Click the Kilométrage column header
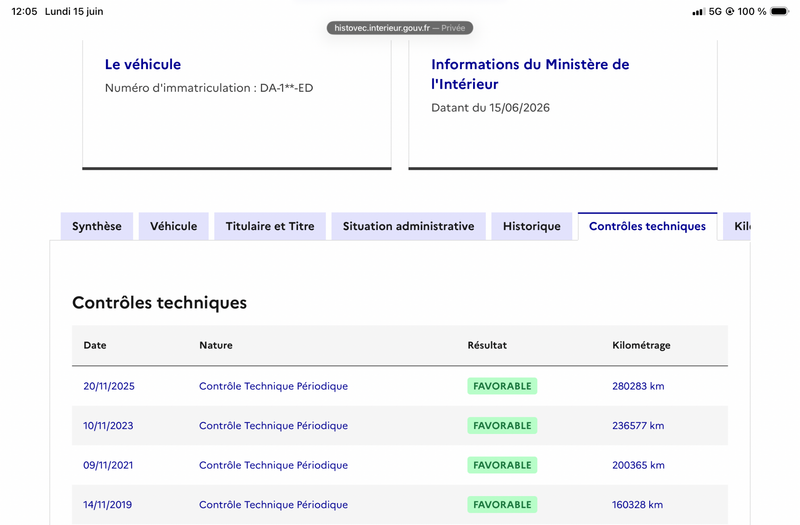This screenshot has width=800, height=525. pyautogui.click(x=641, y=345)
